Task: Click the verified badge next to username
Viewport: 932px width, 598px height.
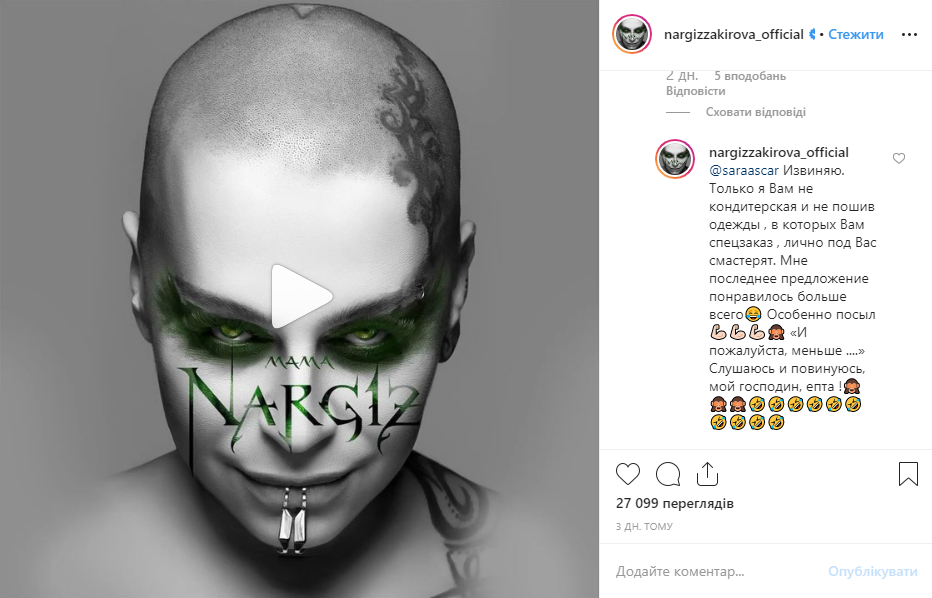Action: 812,34
